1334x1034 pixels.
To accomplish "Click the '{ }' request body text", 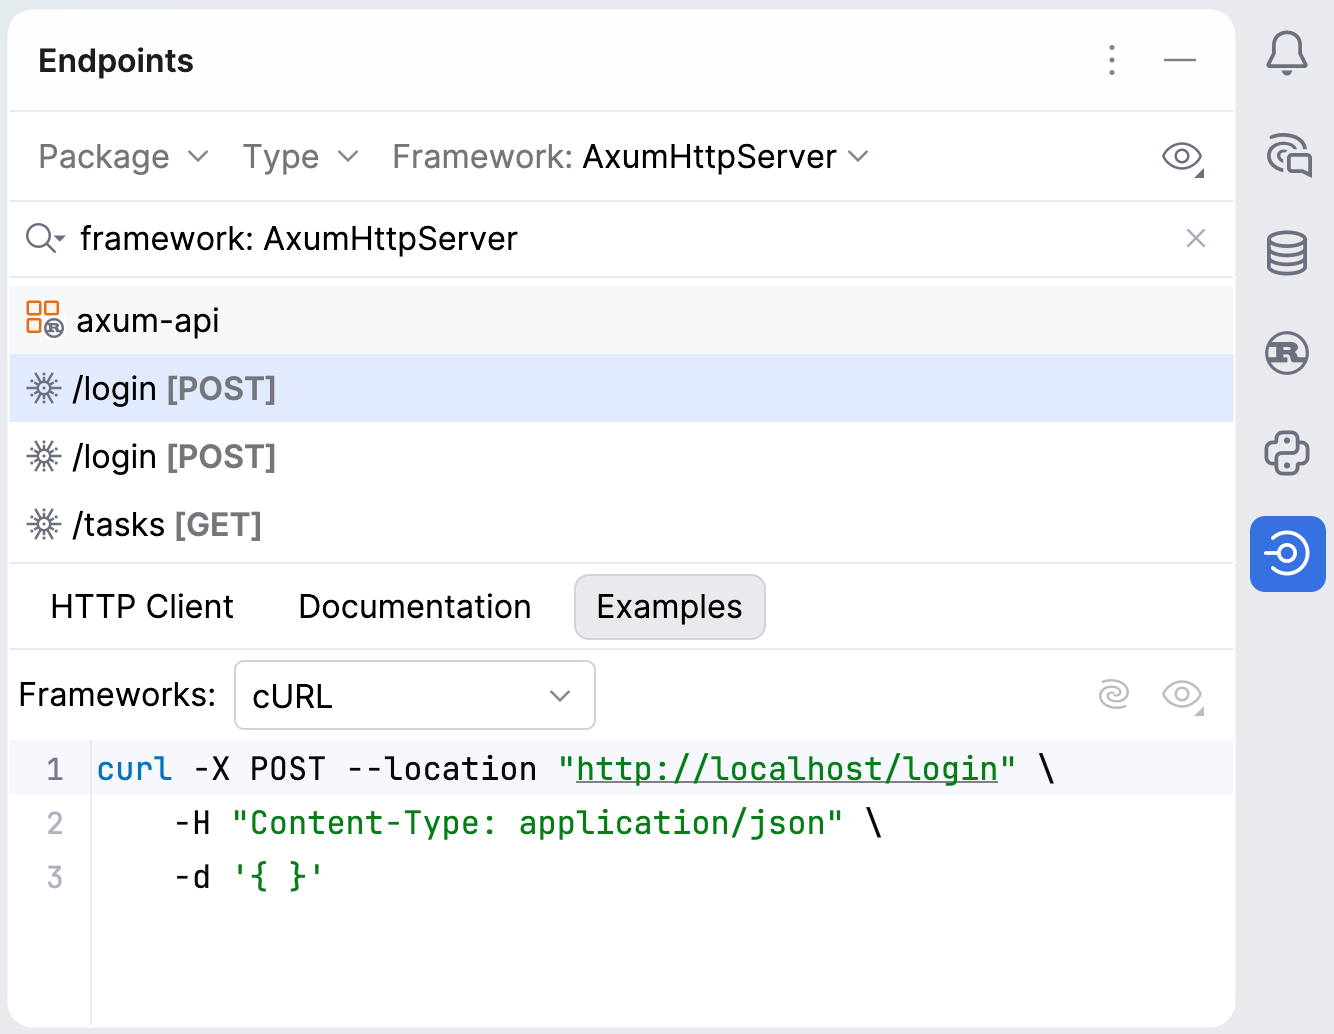I will [278, 877].
